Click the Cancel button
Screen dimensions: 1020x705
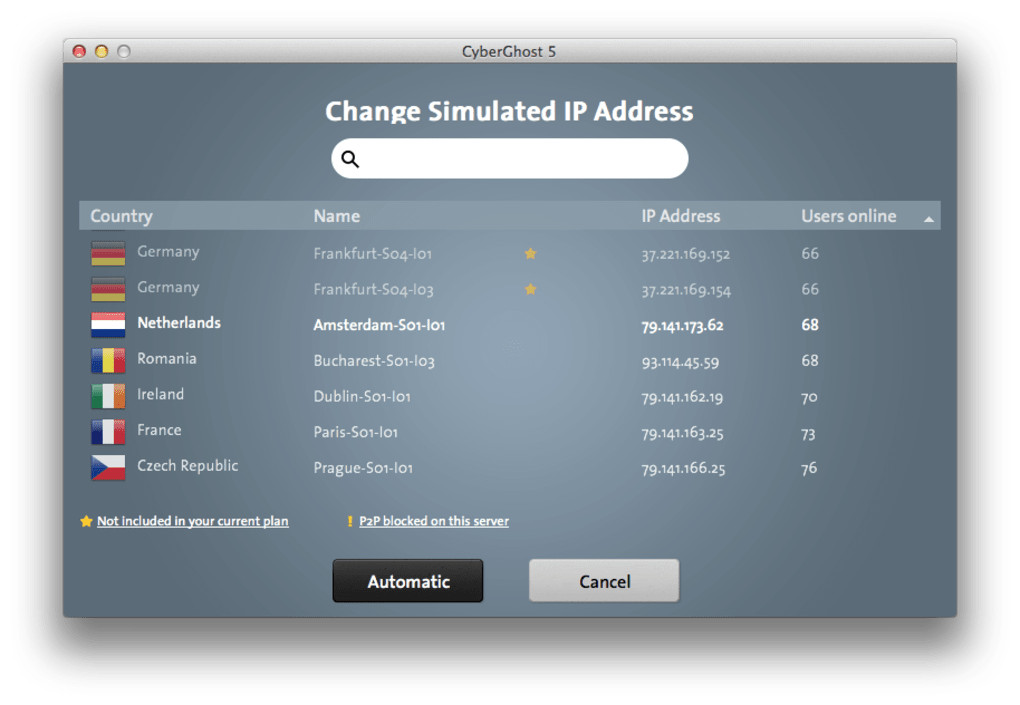pos(604,581)
